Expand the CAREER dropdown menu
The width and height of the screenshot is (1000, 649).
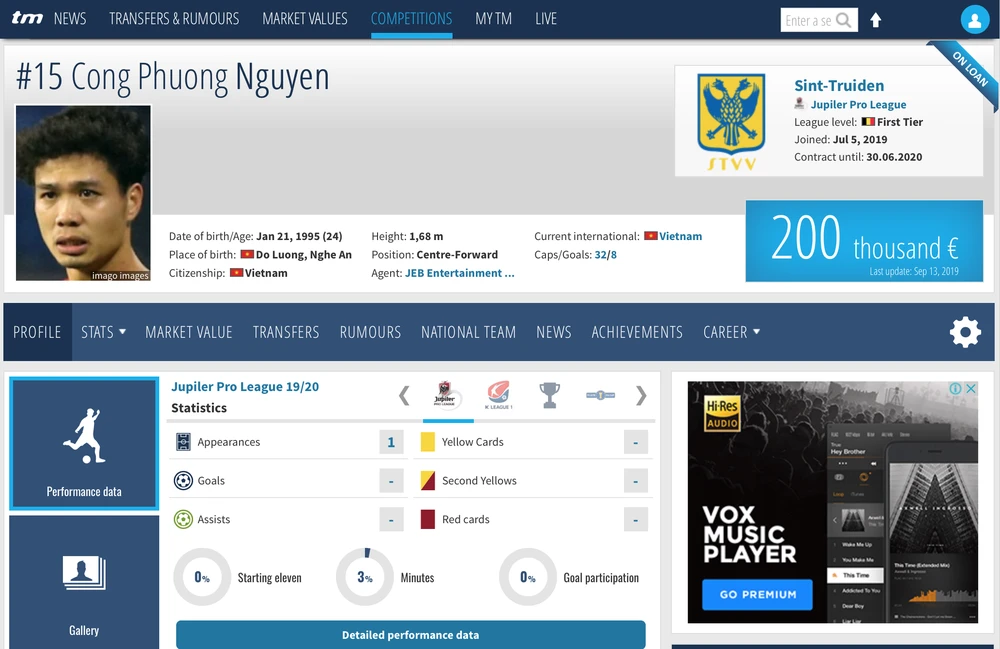[731, 332]
